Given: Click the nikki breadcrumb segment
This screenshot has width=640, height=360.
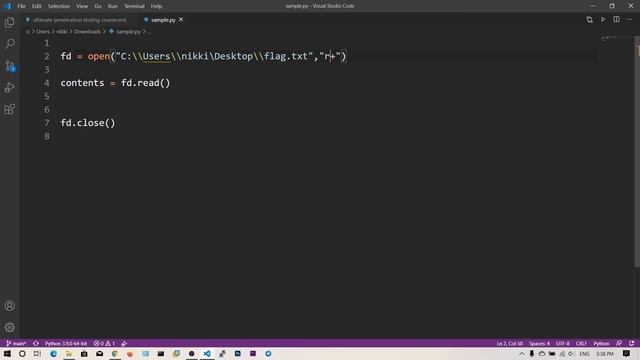Looking at the screenshot, I should tap(62, 31).
